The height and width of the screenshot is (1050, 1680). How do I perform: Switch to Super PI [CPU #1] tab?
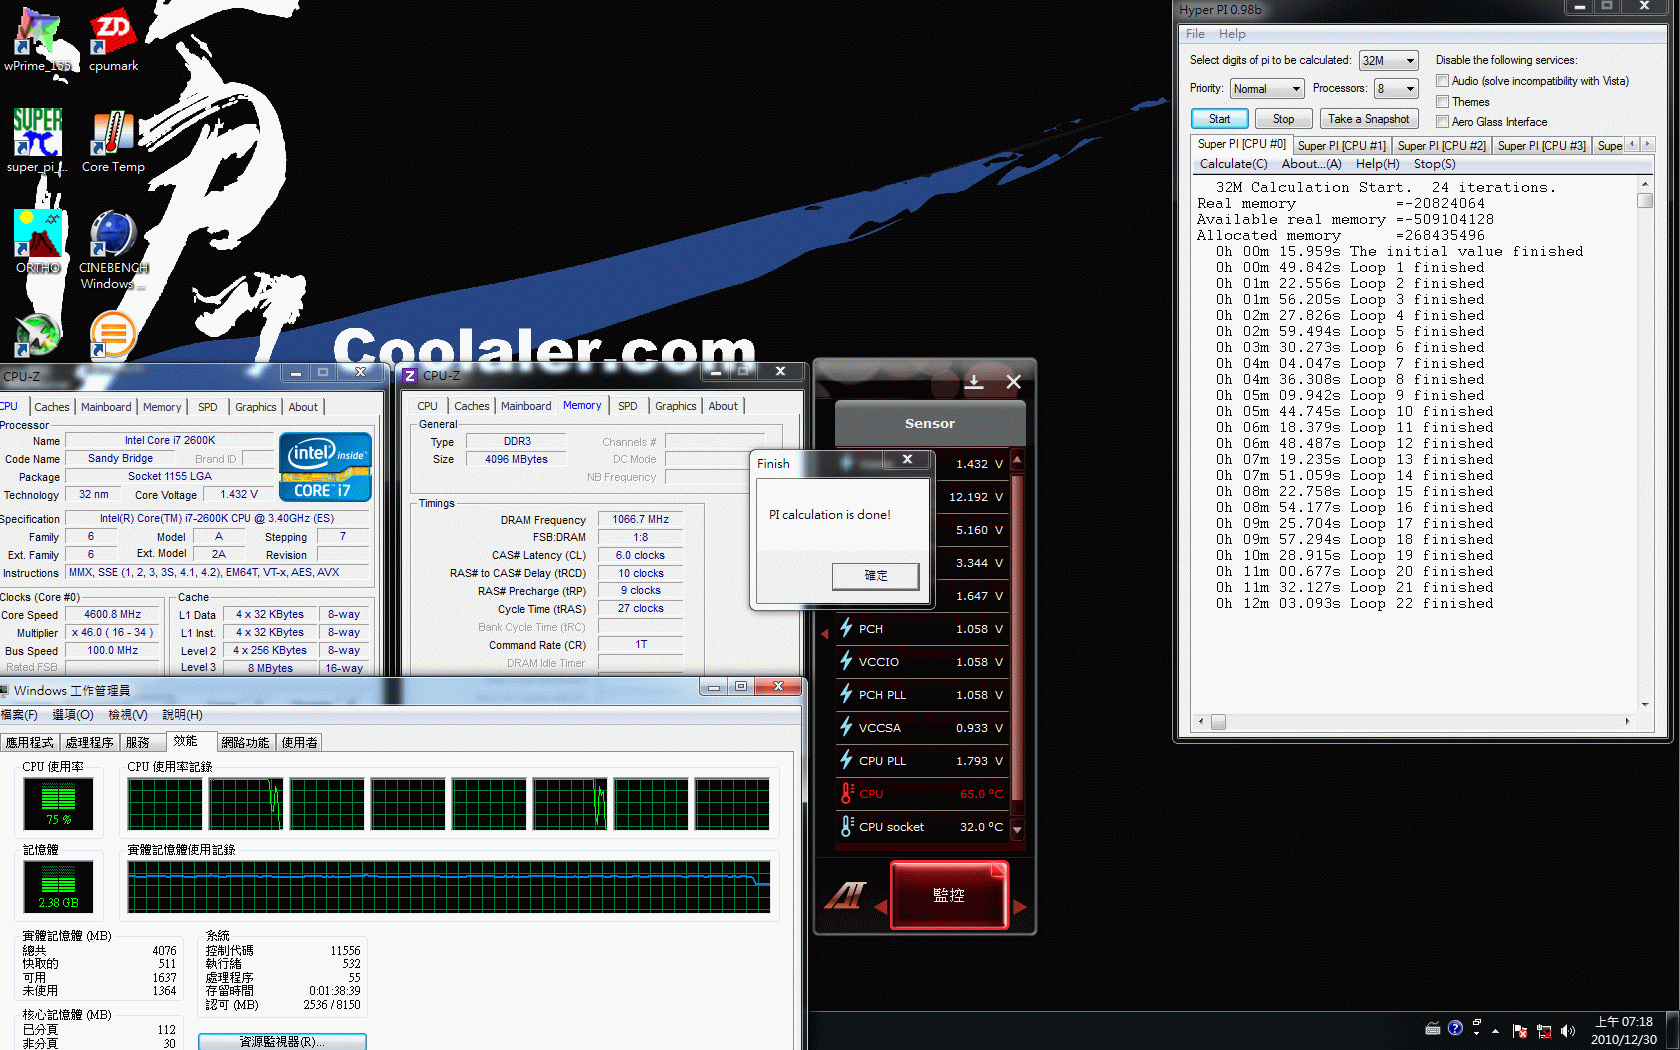(x=1341, y=146)
